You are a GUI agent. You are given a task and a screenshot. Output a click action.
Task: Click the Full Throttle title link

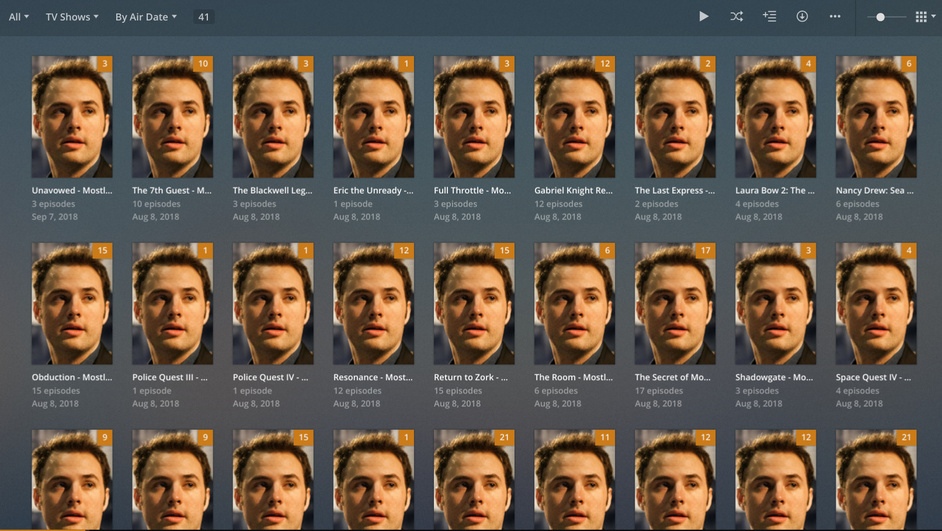coord(473,190)
